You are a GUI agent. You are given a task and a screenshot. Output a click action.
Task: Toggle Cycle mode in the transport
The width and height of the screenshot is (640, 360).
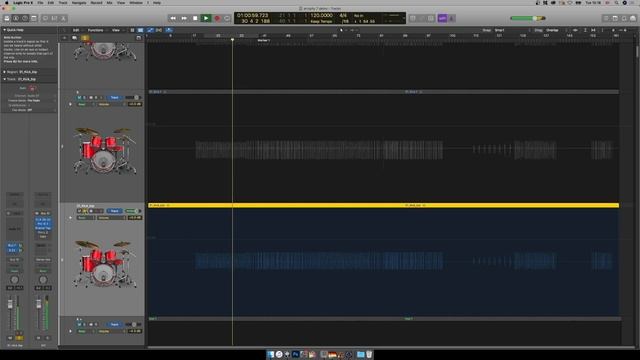point(227,18)
